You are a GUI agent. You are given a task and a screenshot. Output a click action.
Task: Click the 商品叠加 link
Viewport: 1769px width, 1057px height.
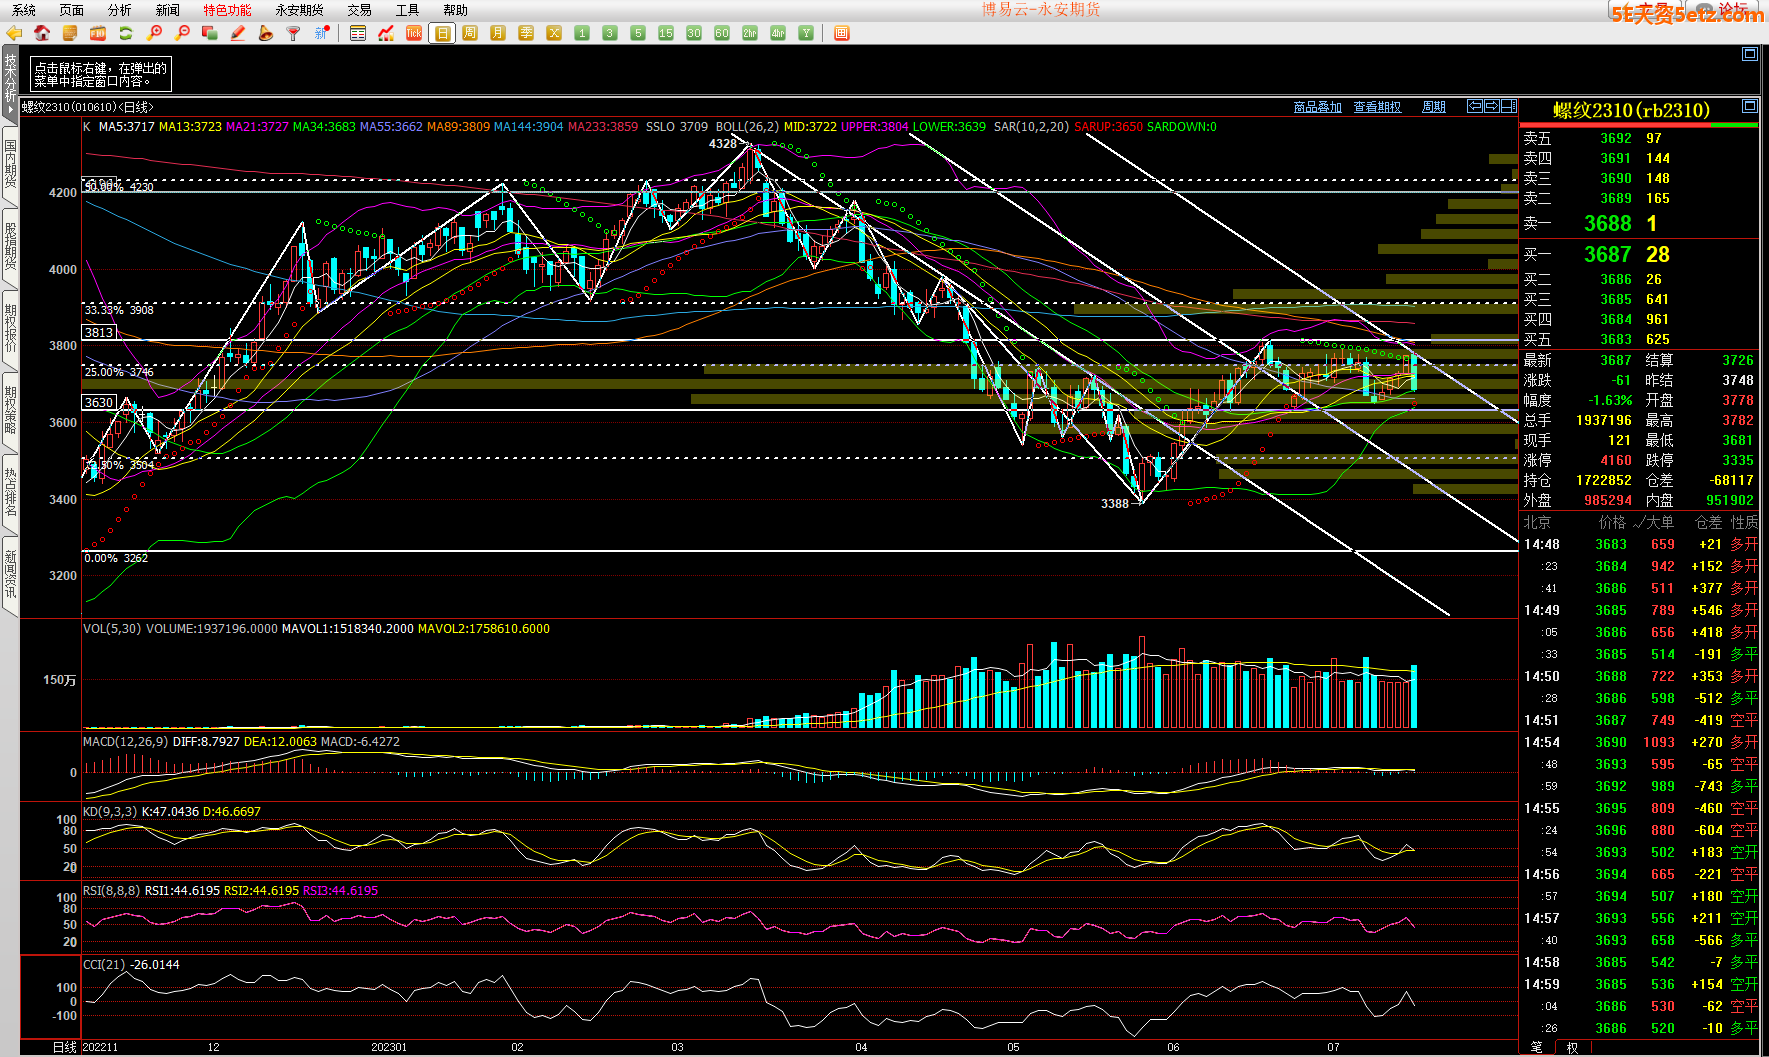coord(1317,107)
